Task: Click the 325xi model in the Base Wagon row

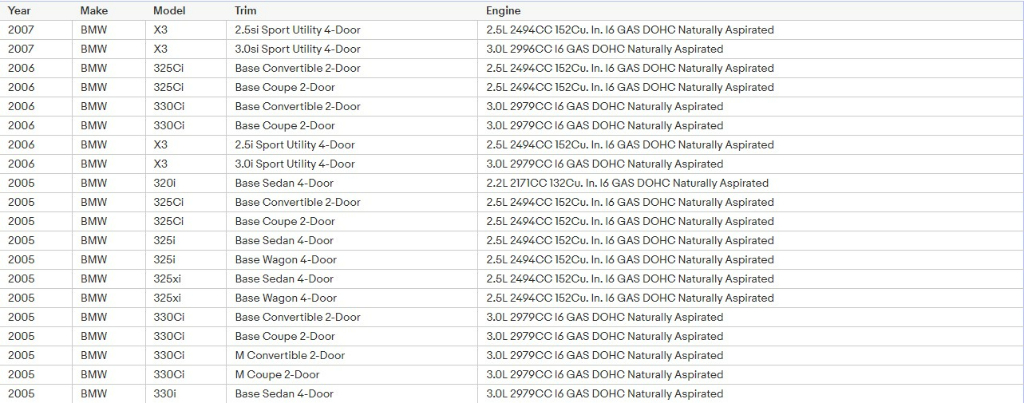Action: (x=167, y=298)
